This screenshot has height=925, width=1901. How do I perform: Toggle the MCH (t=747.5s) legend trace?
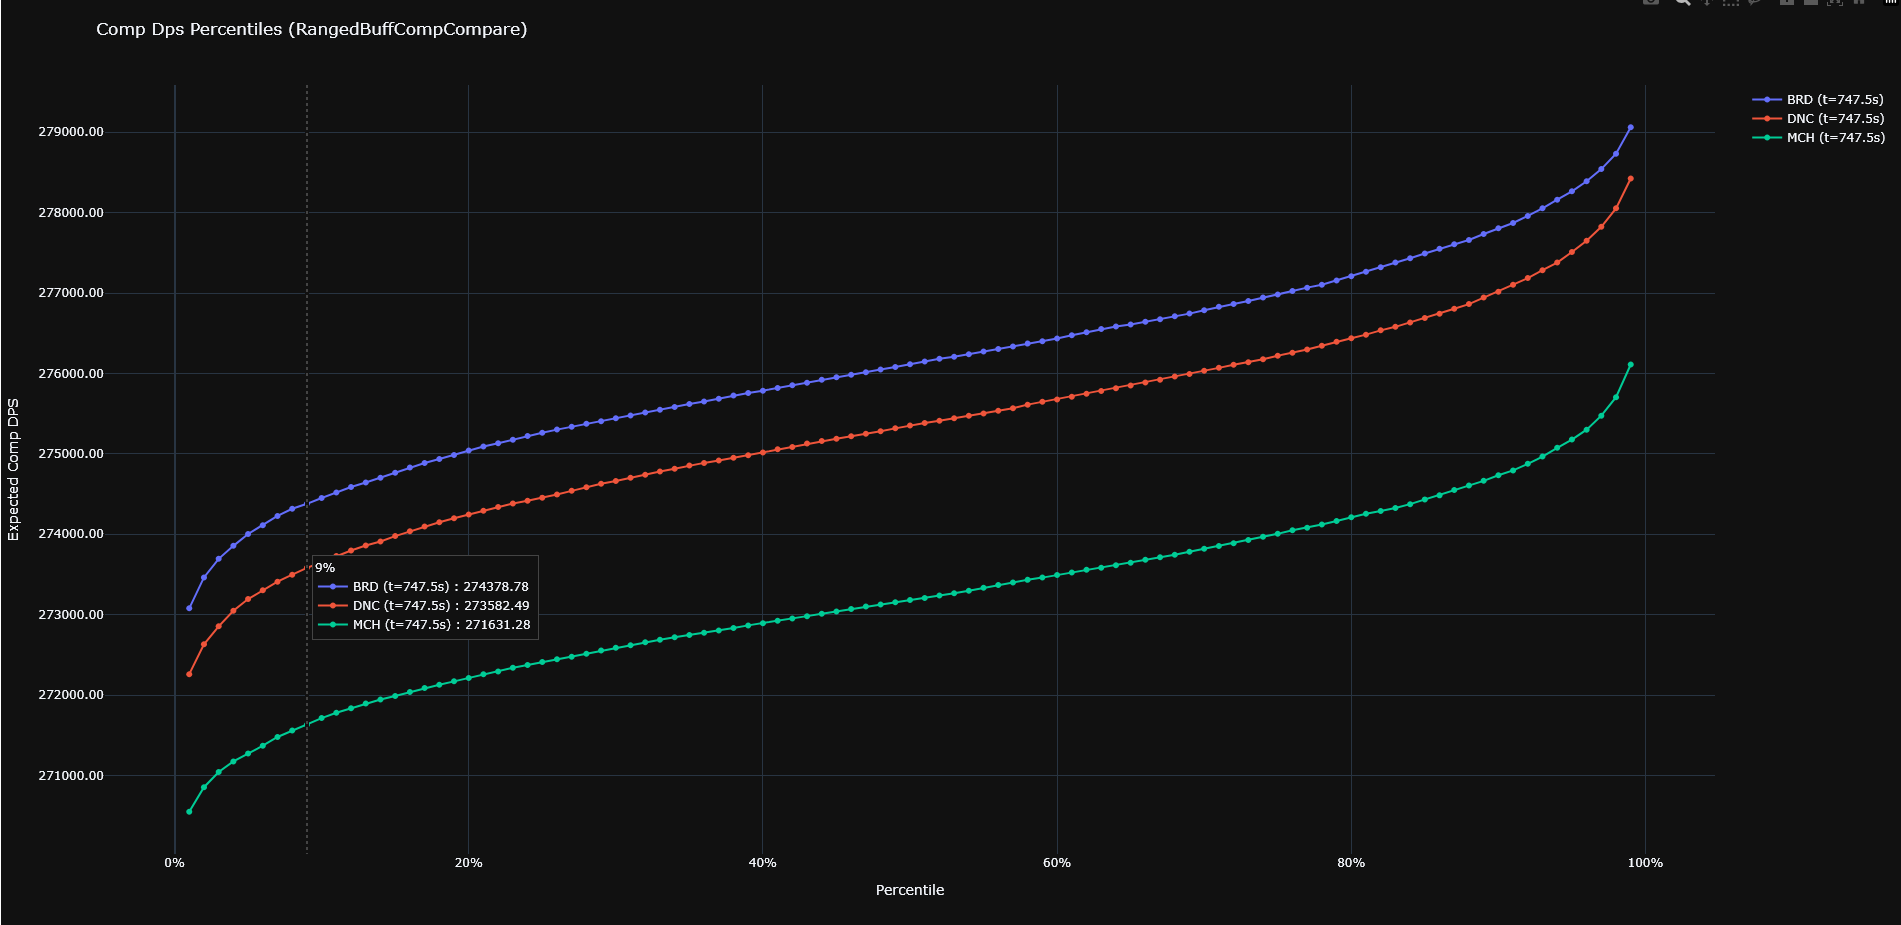tap(1818, 138)
